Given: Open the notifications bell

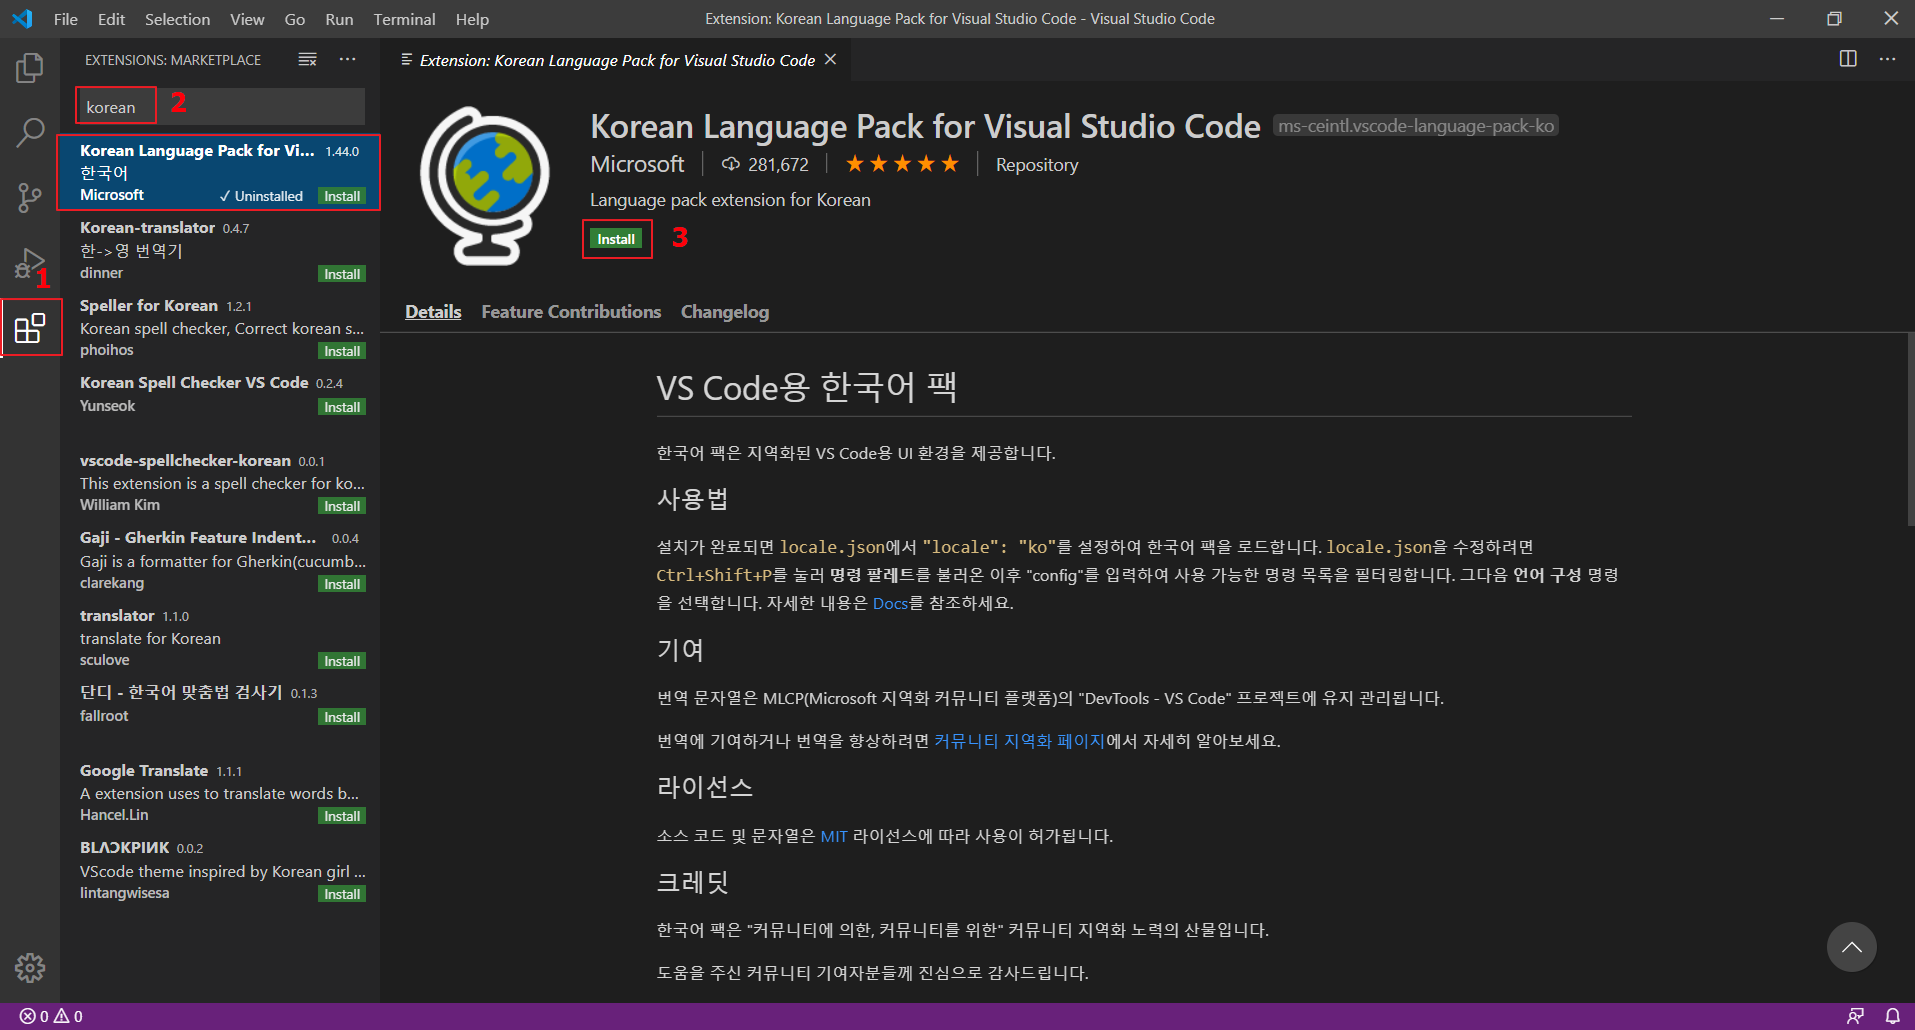Looking at the screenshot, I should pos(1893,1016).
